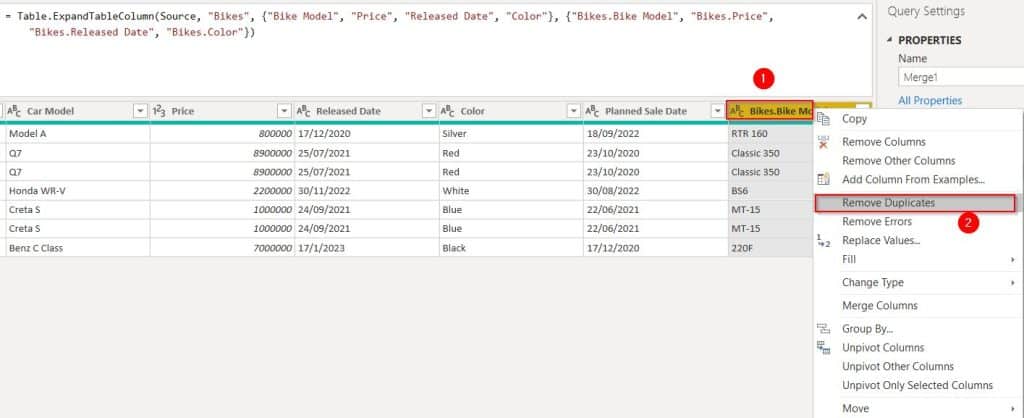The width and height of the screenshot is (1024, 418).
Task: Click the Car Model column data type icon
Action: pos(14,111)
